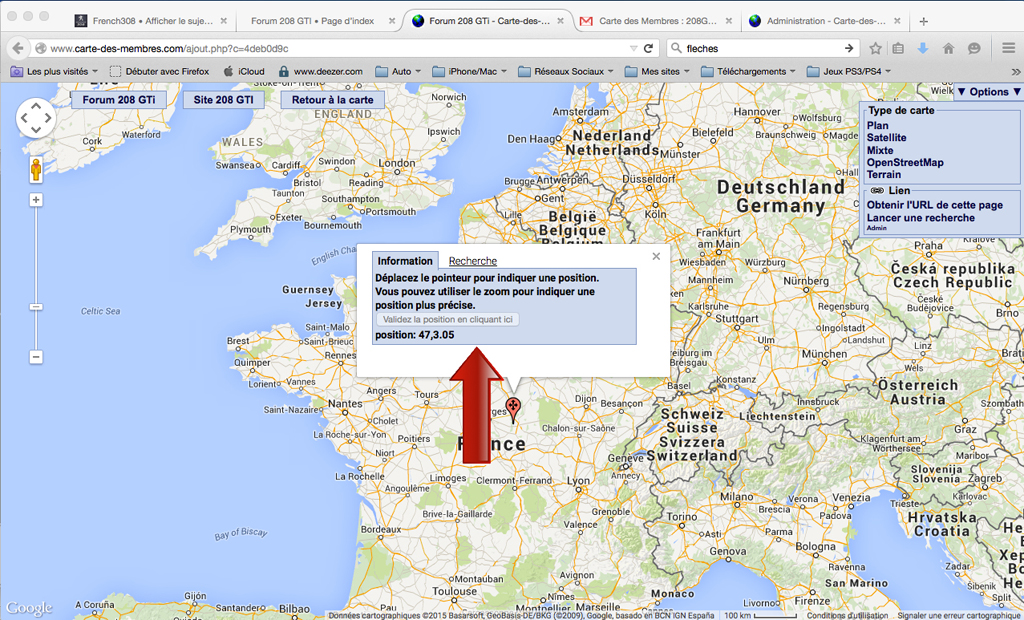The width and height of the screenshot is (1024, 620).
Task: Click the small Admin link
Action: [x=876, y=228]
